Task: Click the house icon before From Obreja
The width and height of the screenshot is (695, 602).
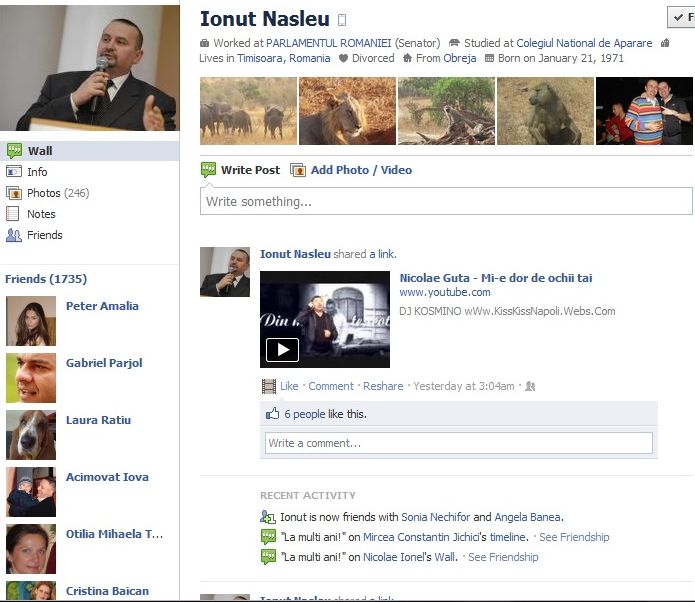Action: (407, 58)
